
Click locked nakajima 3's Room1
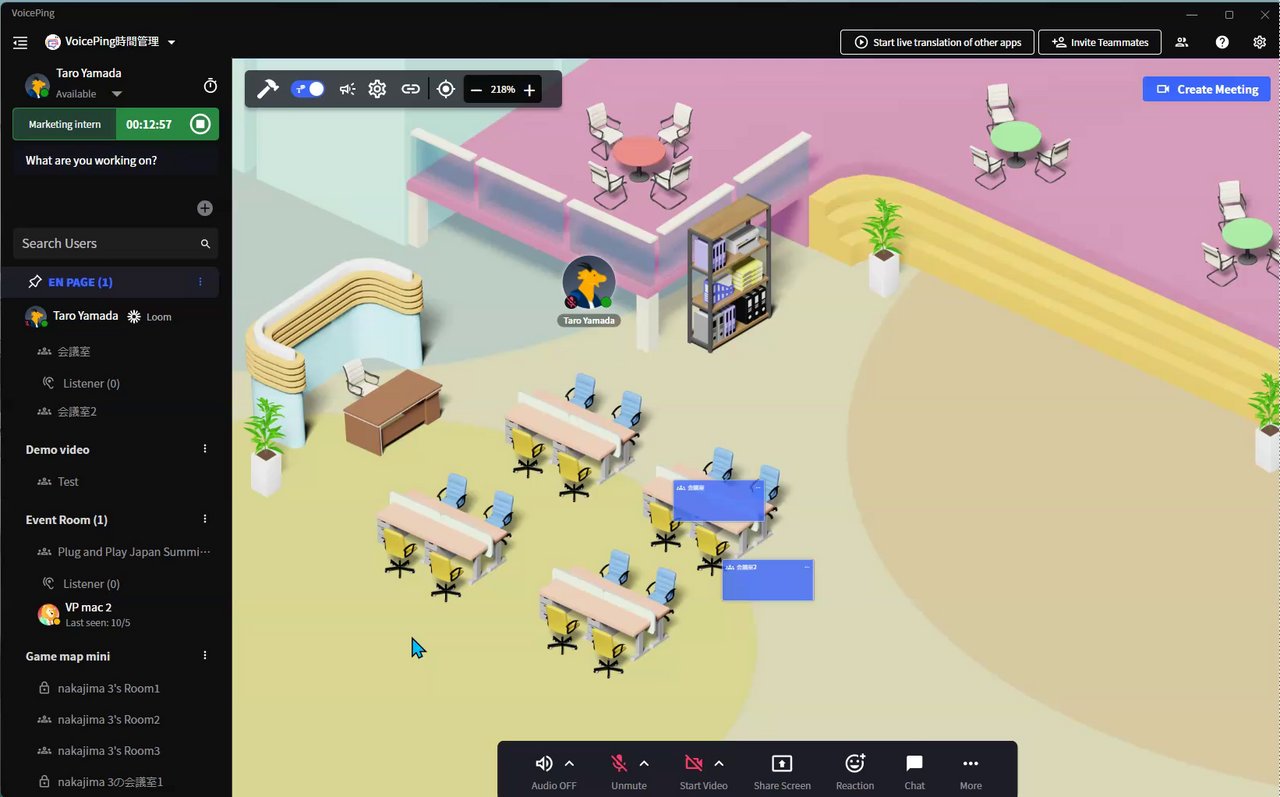pos(109,688)
